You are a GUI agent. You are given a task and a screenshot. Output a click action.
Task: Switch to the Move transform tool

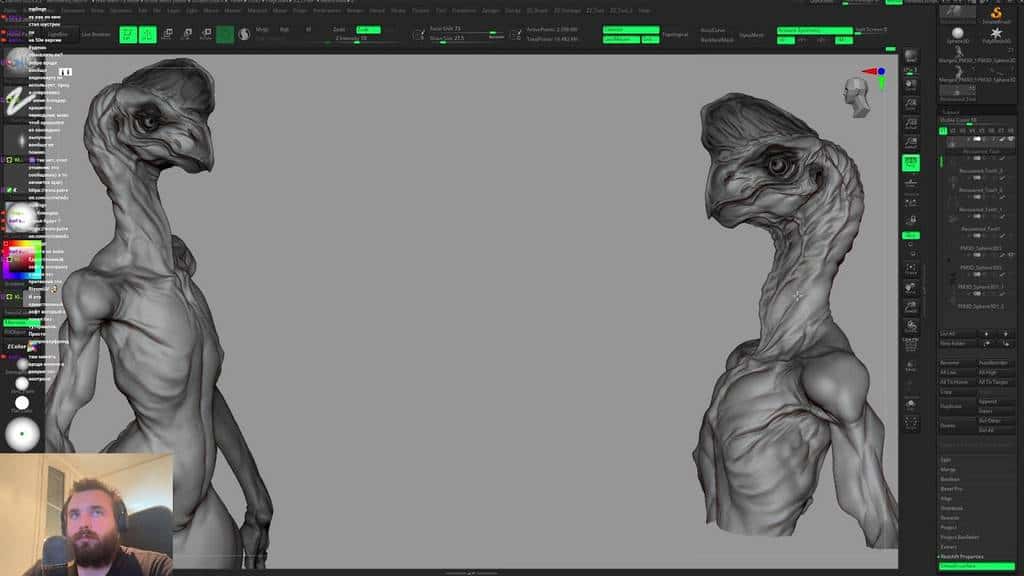click(167, 35)
